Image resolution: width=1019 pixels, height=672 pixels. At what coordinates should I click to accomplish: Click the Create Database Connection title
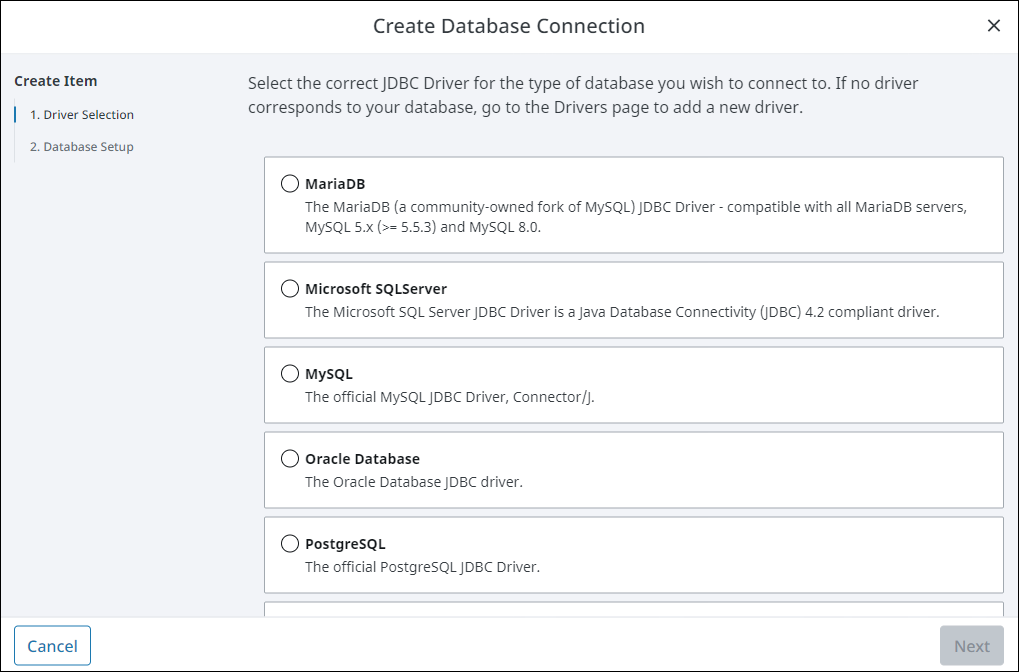click(x=509, y=26)
